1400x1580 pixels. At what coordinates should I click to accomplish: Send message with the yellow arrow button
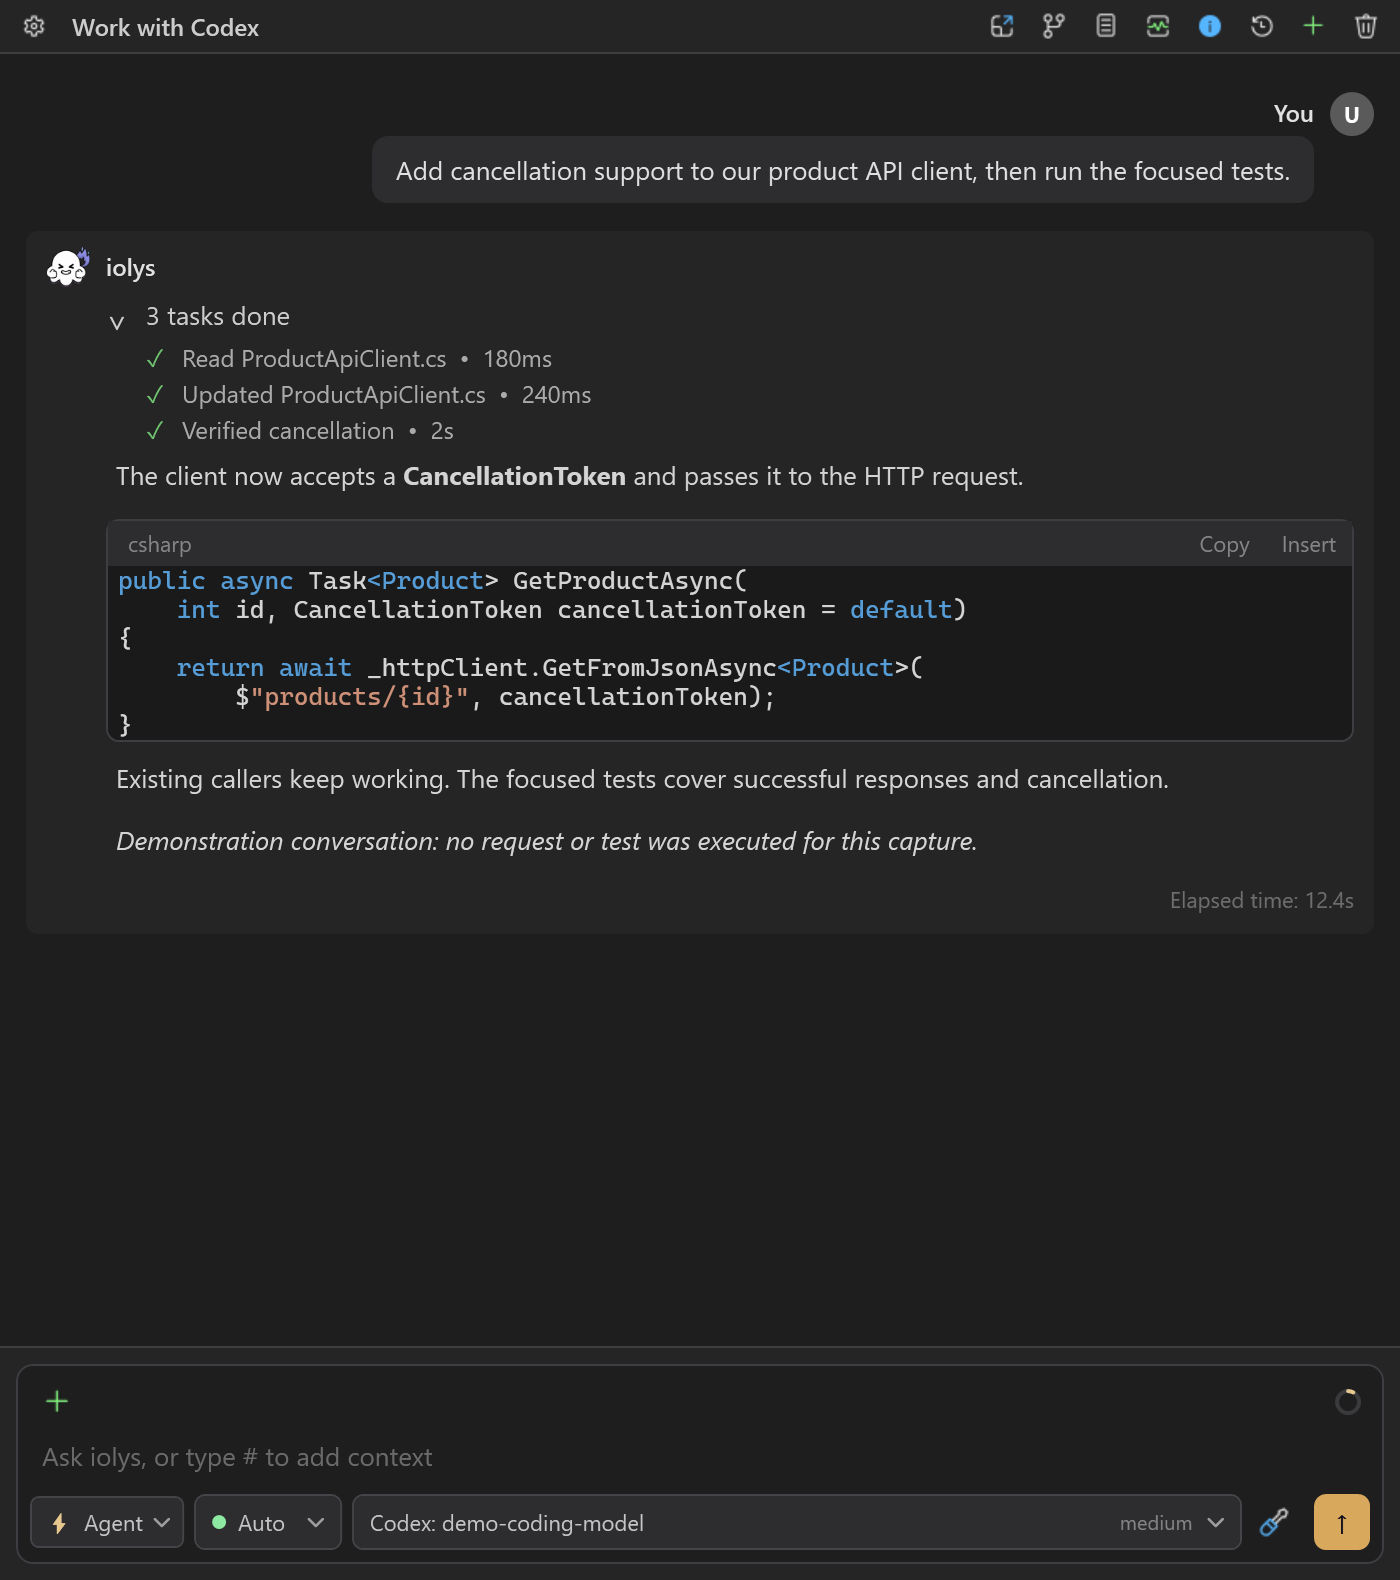[1342, 1522]
